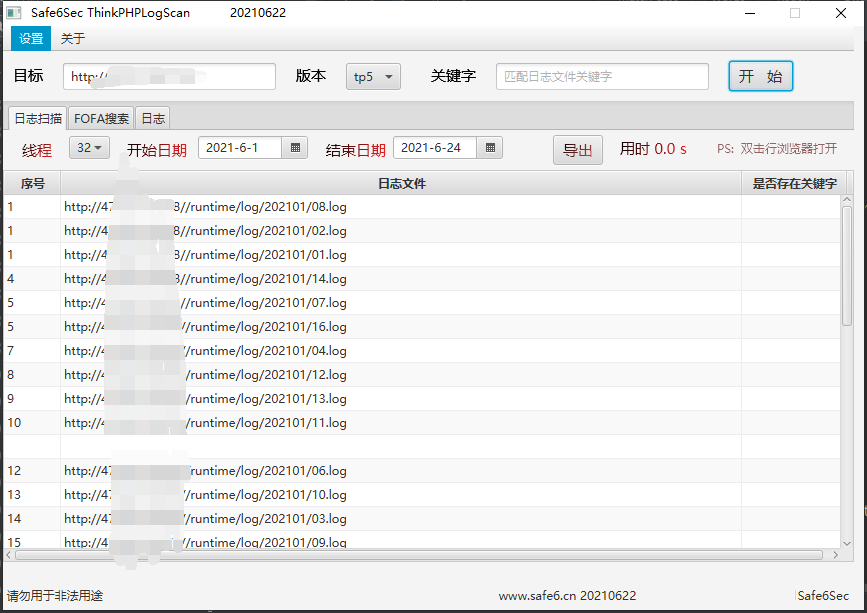Click the 导出 export button

click(577, 150)
